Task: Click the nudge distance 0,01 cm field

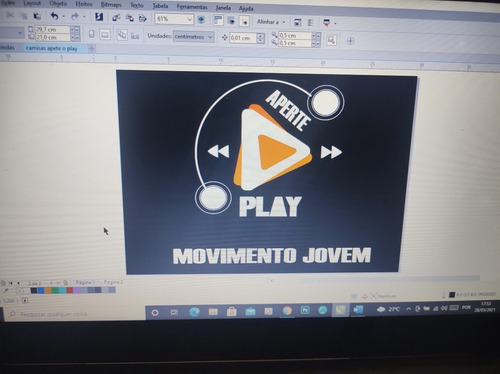Action: click(243, 38)
